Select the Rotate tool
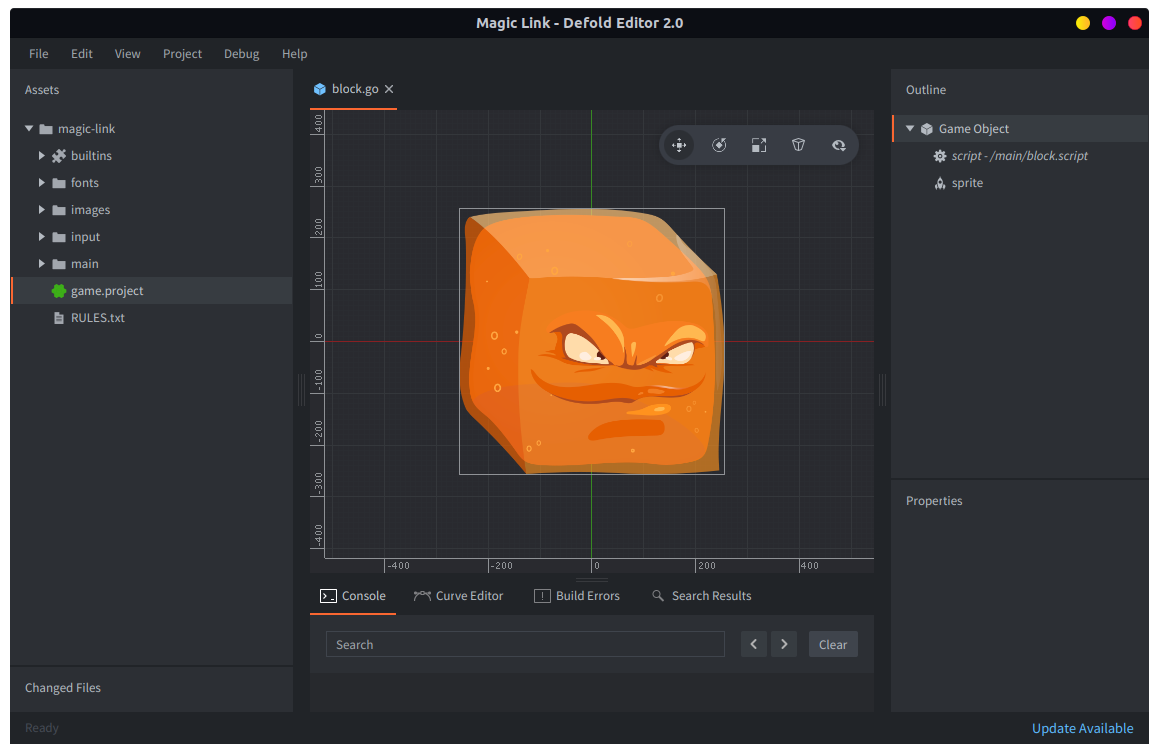The width and height of the screenshot is (1159, 754). pyautogui.click(x=719, y=145)
